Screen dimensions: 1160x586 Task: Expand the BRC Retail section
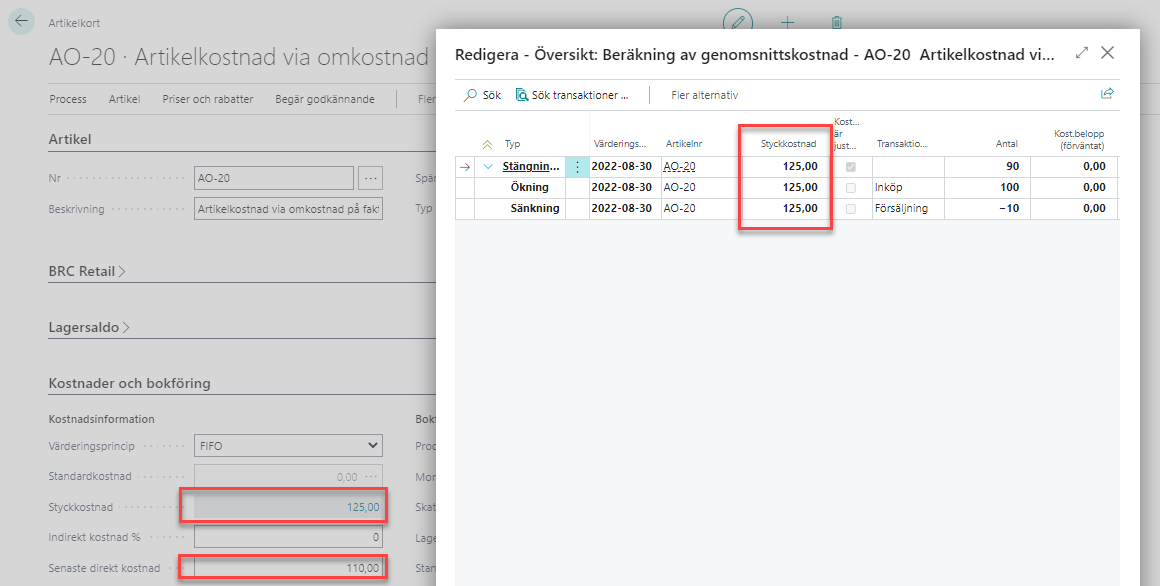(x=87, y=271)
